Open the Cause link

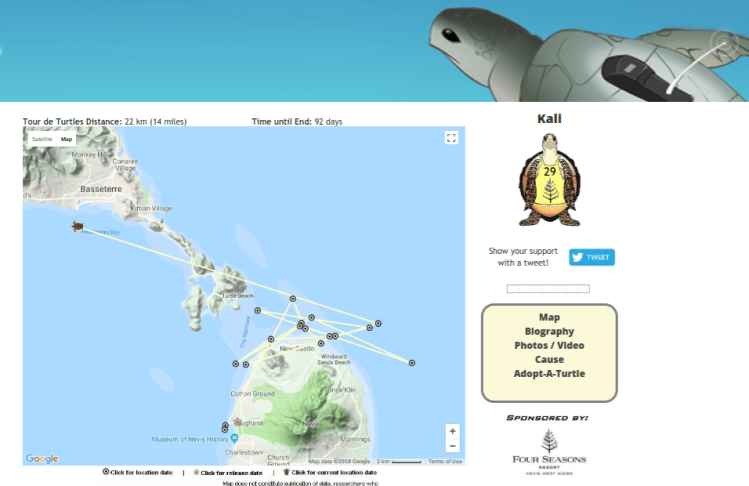(549, 359)
